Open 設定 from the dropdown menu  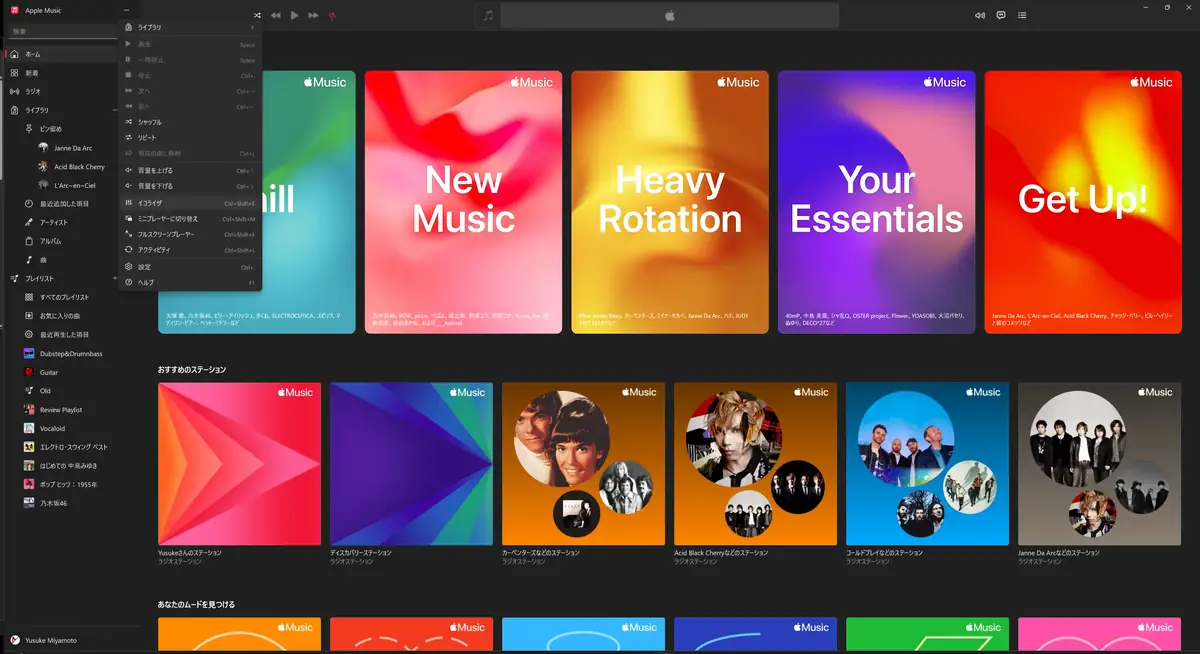(x=189, y=267)
